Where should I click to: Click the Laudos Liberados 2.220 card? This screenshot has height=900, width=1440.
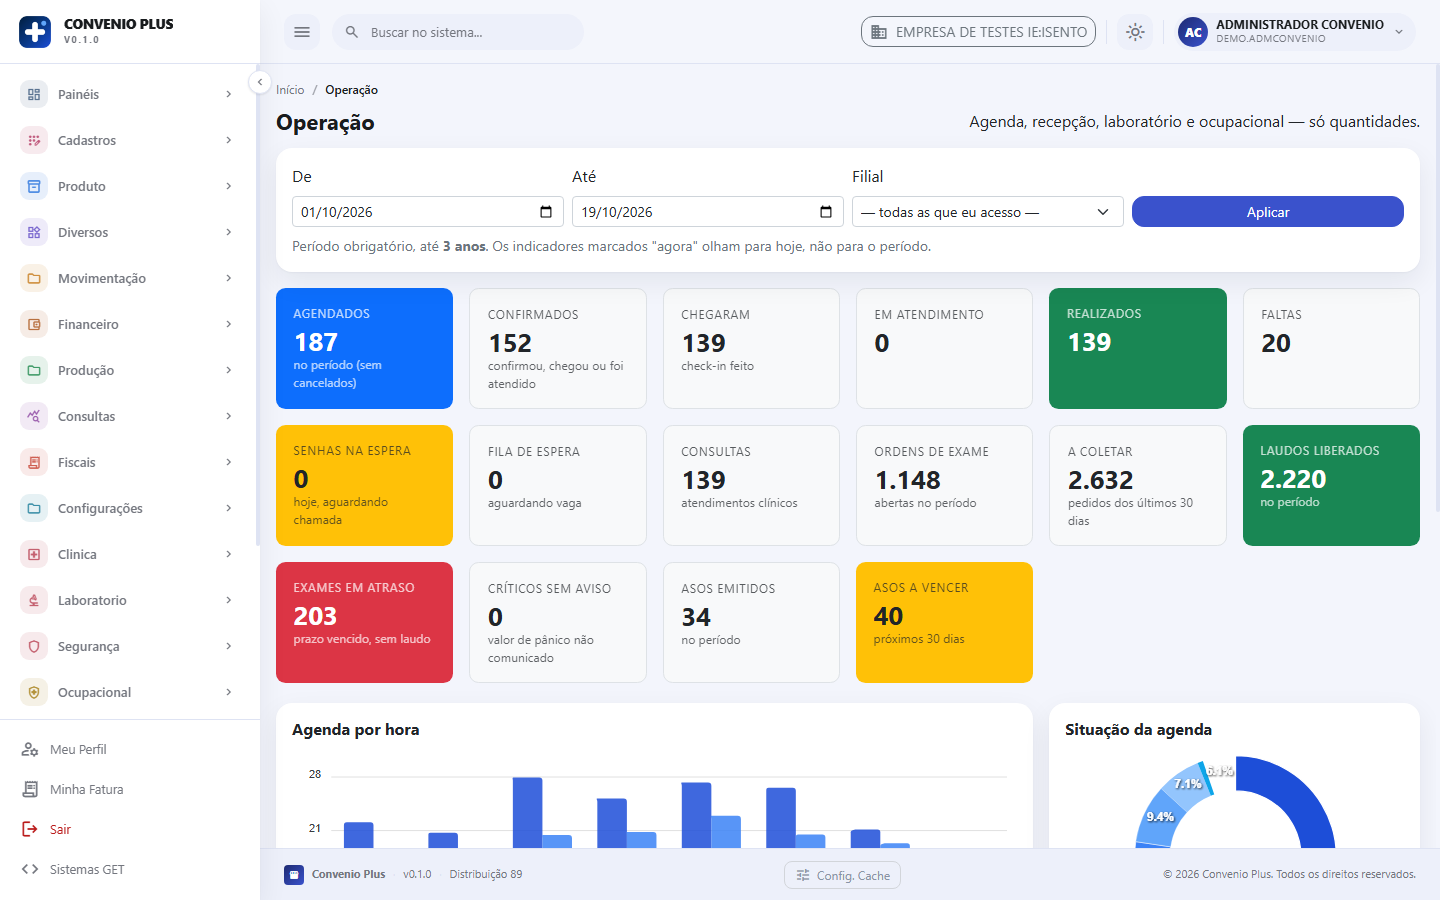tap(1331, 485)
